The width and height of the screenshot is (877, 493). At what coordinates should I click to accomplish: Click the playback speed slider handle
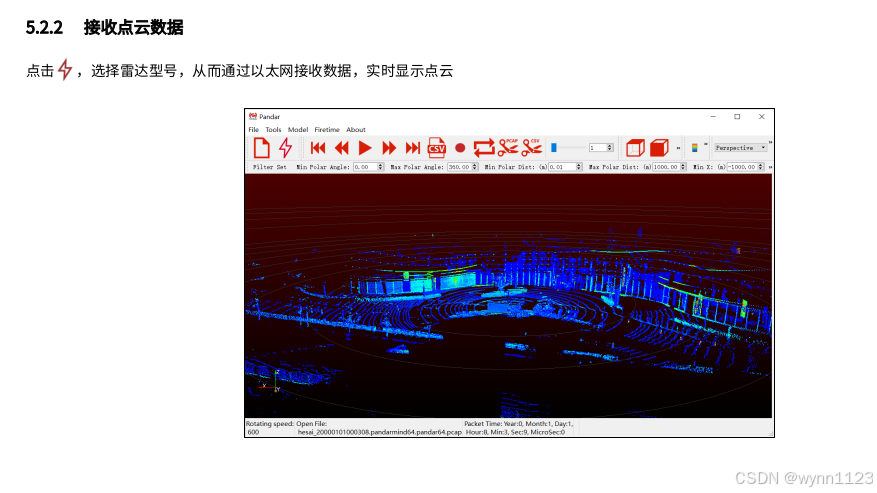click(554, 148)
